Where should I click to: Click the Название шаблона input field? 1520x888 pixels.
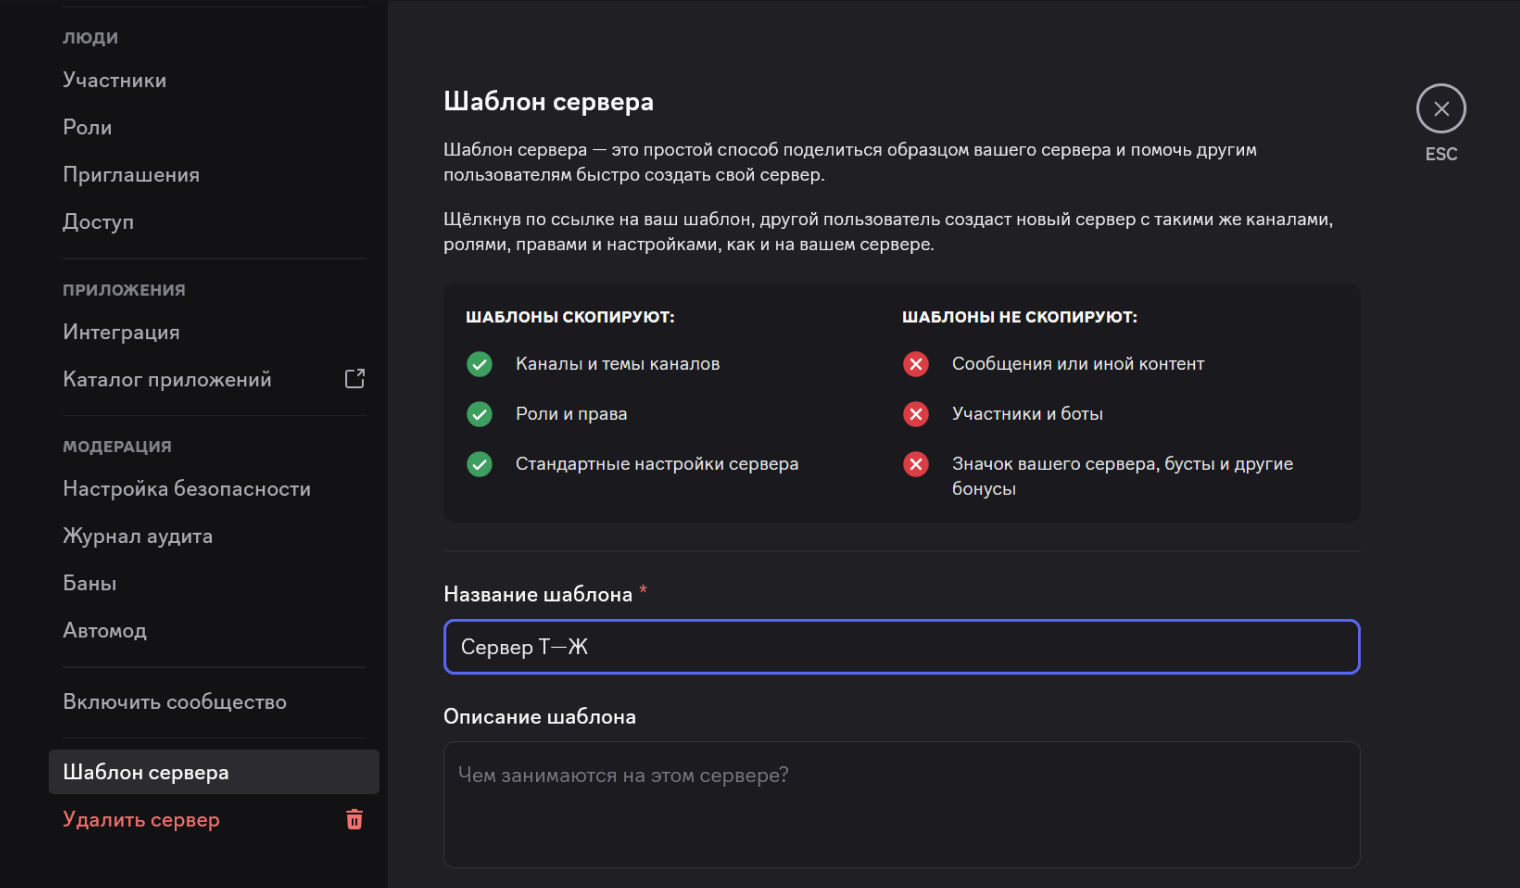(900, 647)
